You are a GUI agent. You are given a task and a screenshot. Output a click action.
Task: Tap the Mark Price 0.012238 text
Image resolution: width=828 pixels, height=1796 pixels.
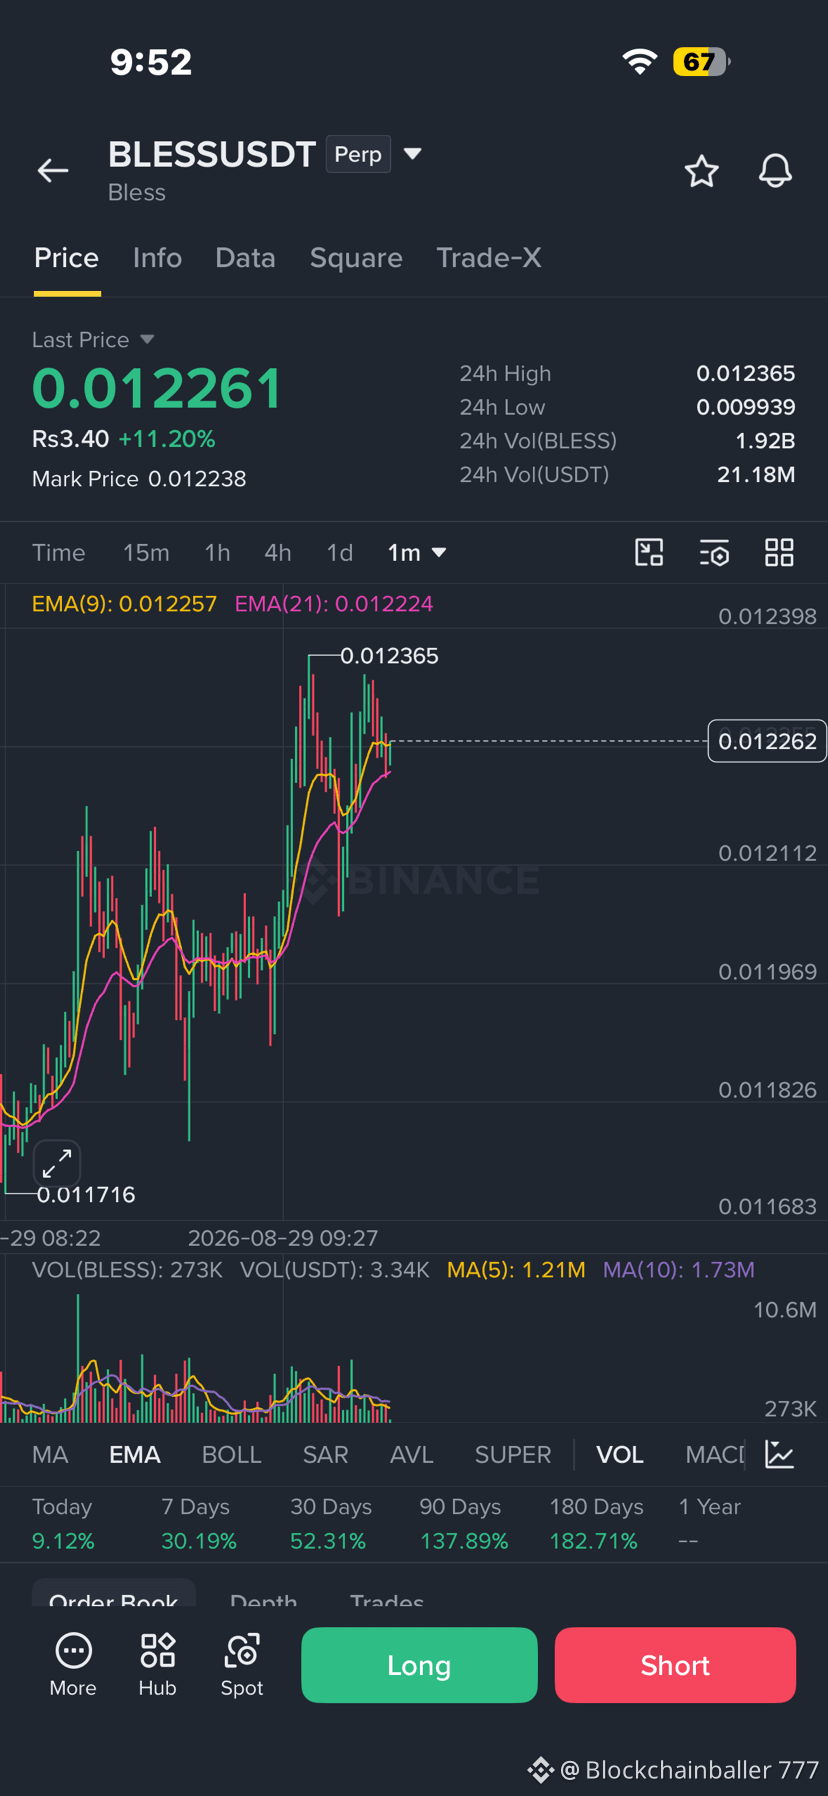click(139, 479)
